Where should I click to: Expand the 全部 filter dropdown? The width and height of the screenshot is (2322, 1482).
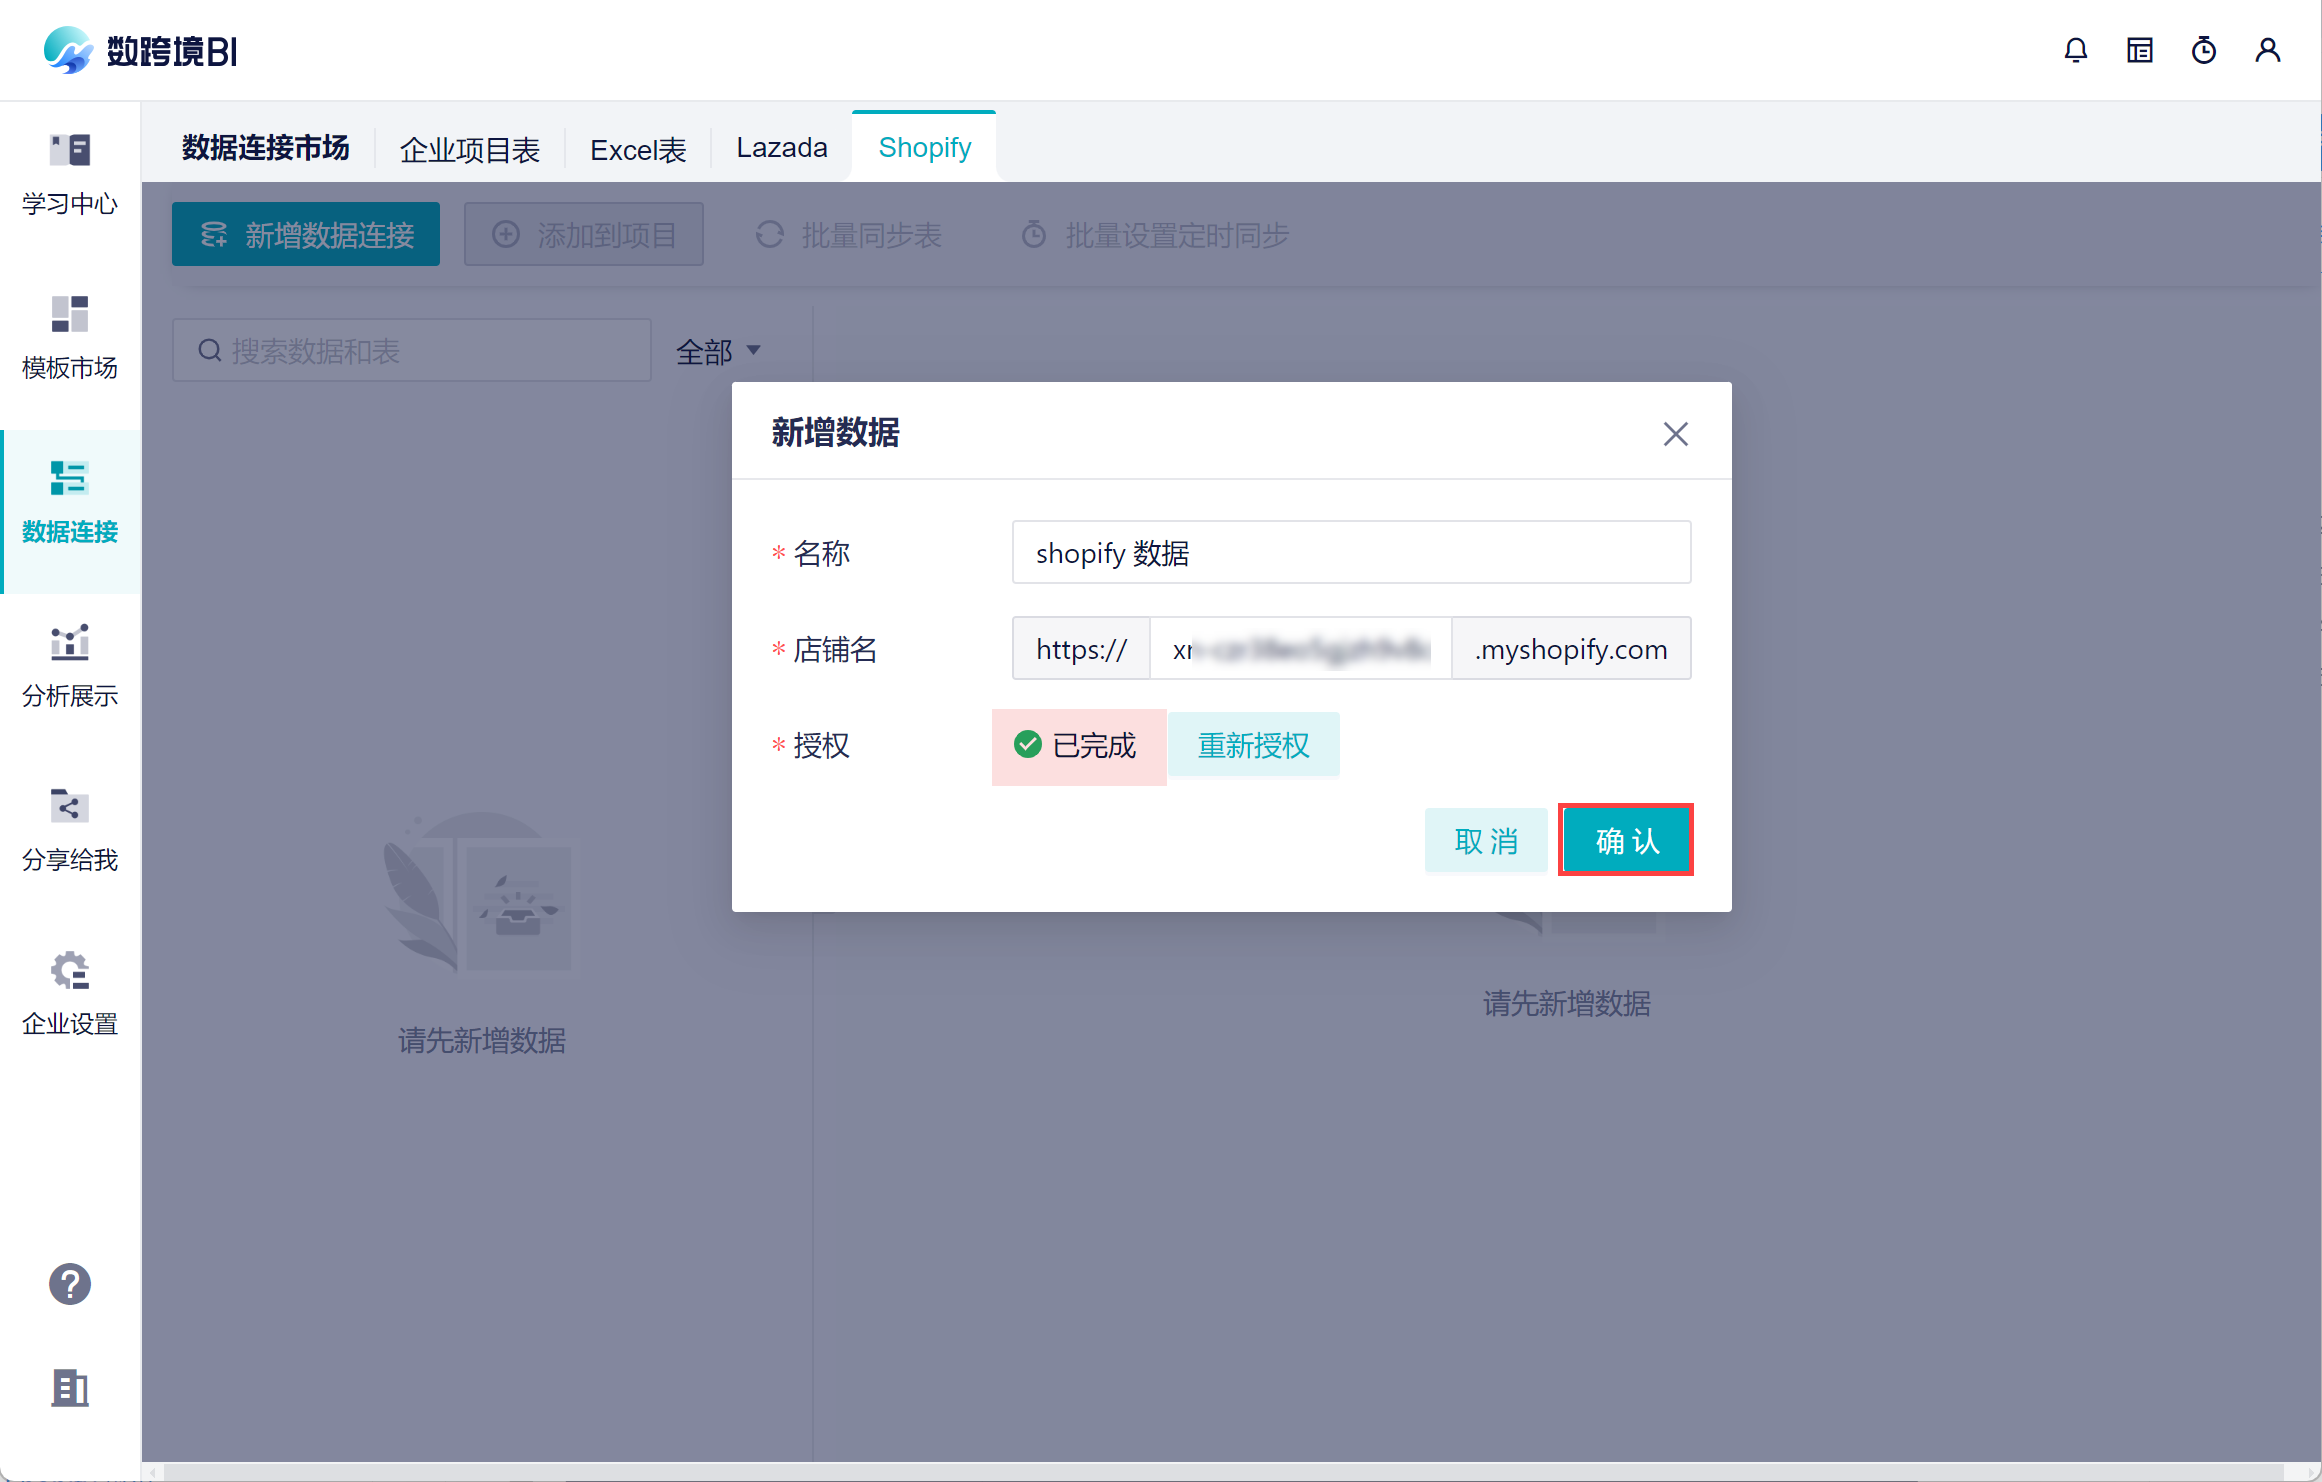click(718, 351)
